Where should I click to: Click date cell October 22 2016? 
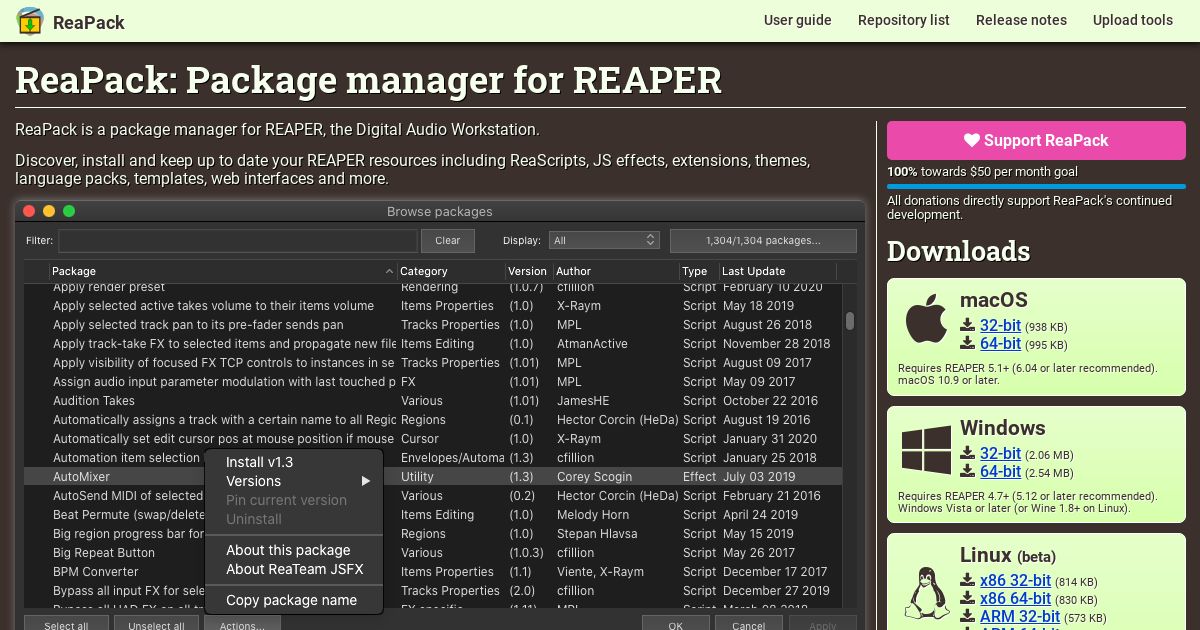[x=770, y=401]
